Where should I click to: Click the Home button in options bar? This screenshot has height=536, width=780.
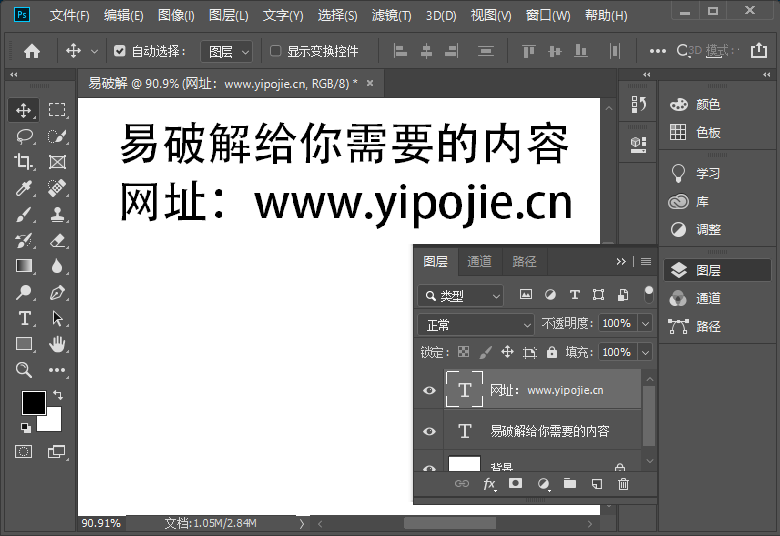32,51
